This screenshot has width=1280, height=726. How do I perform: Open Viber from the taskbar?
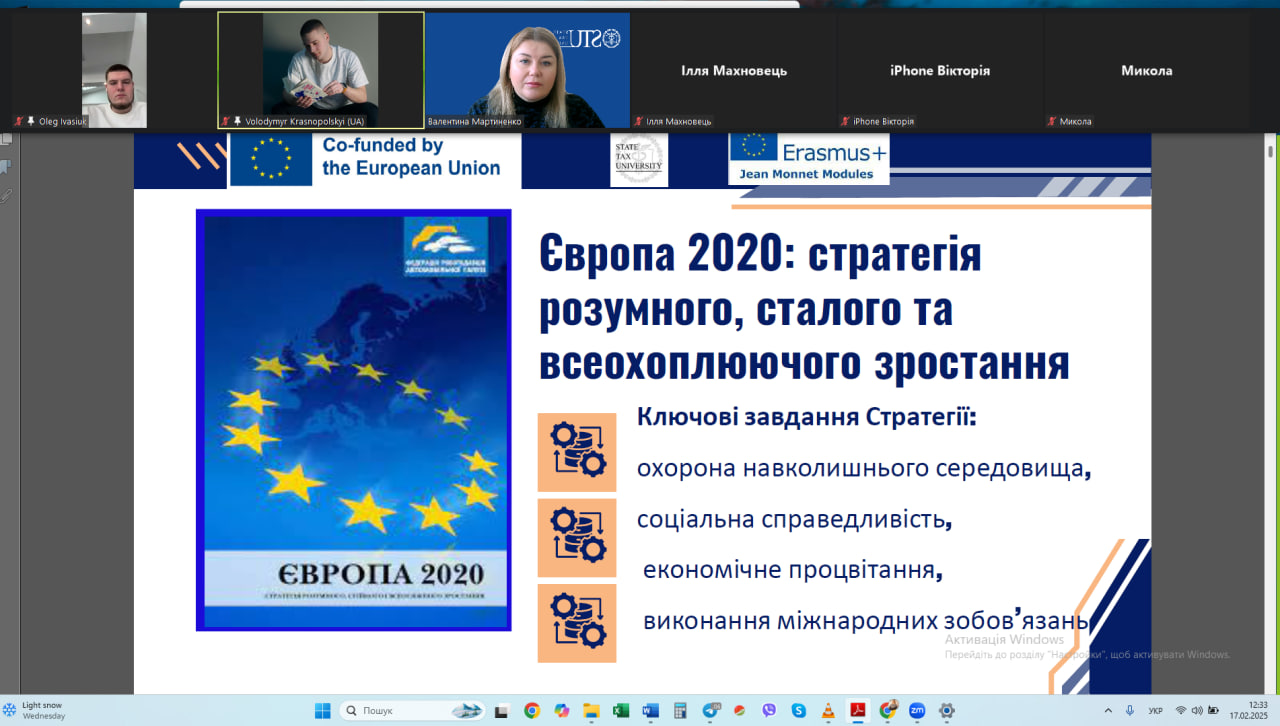(x=769, y=711)
